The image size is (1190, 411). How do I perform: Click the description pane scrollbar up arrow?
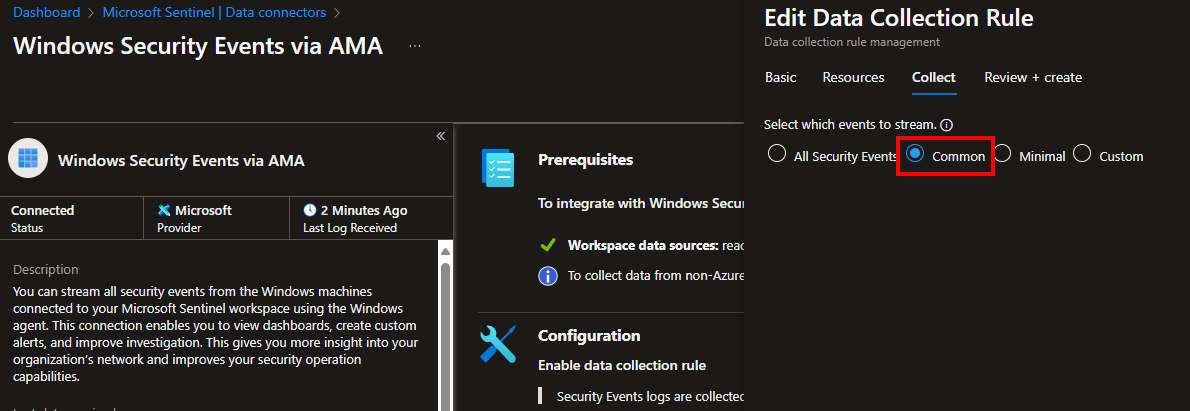coord(445,253)
